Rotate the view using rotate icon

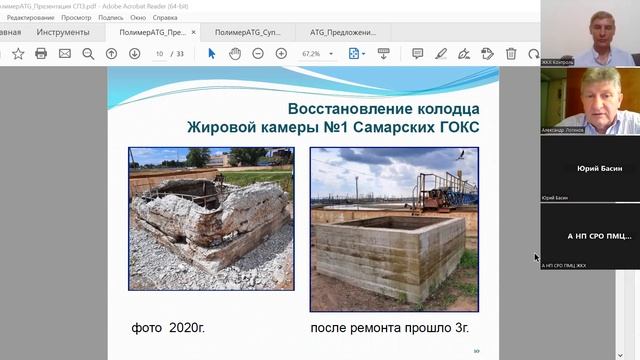[533, 53]
